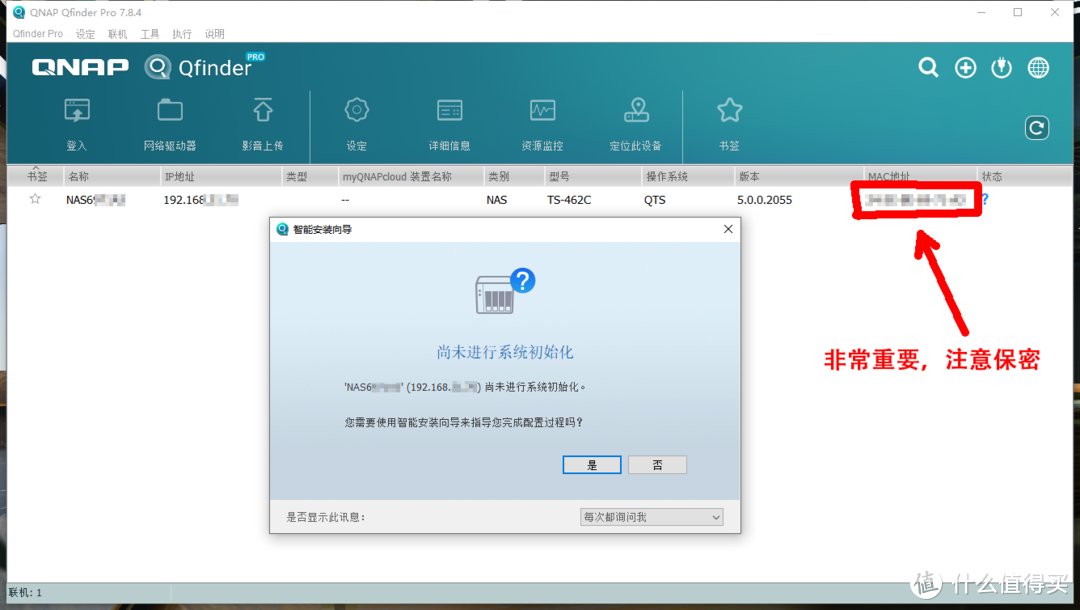Screen dimensions: 1080x610
Task: Sort by myQNAPcloud 装置名称 column header
Action: [411, 176]
